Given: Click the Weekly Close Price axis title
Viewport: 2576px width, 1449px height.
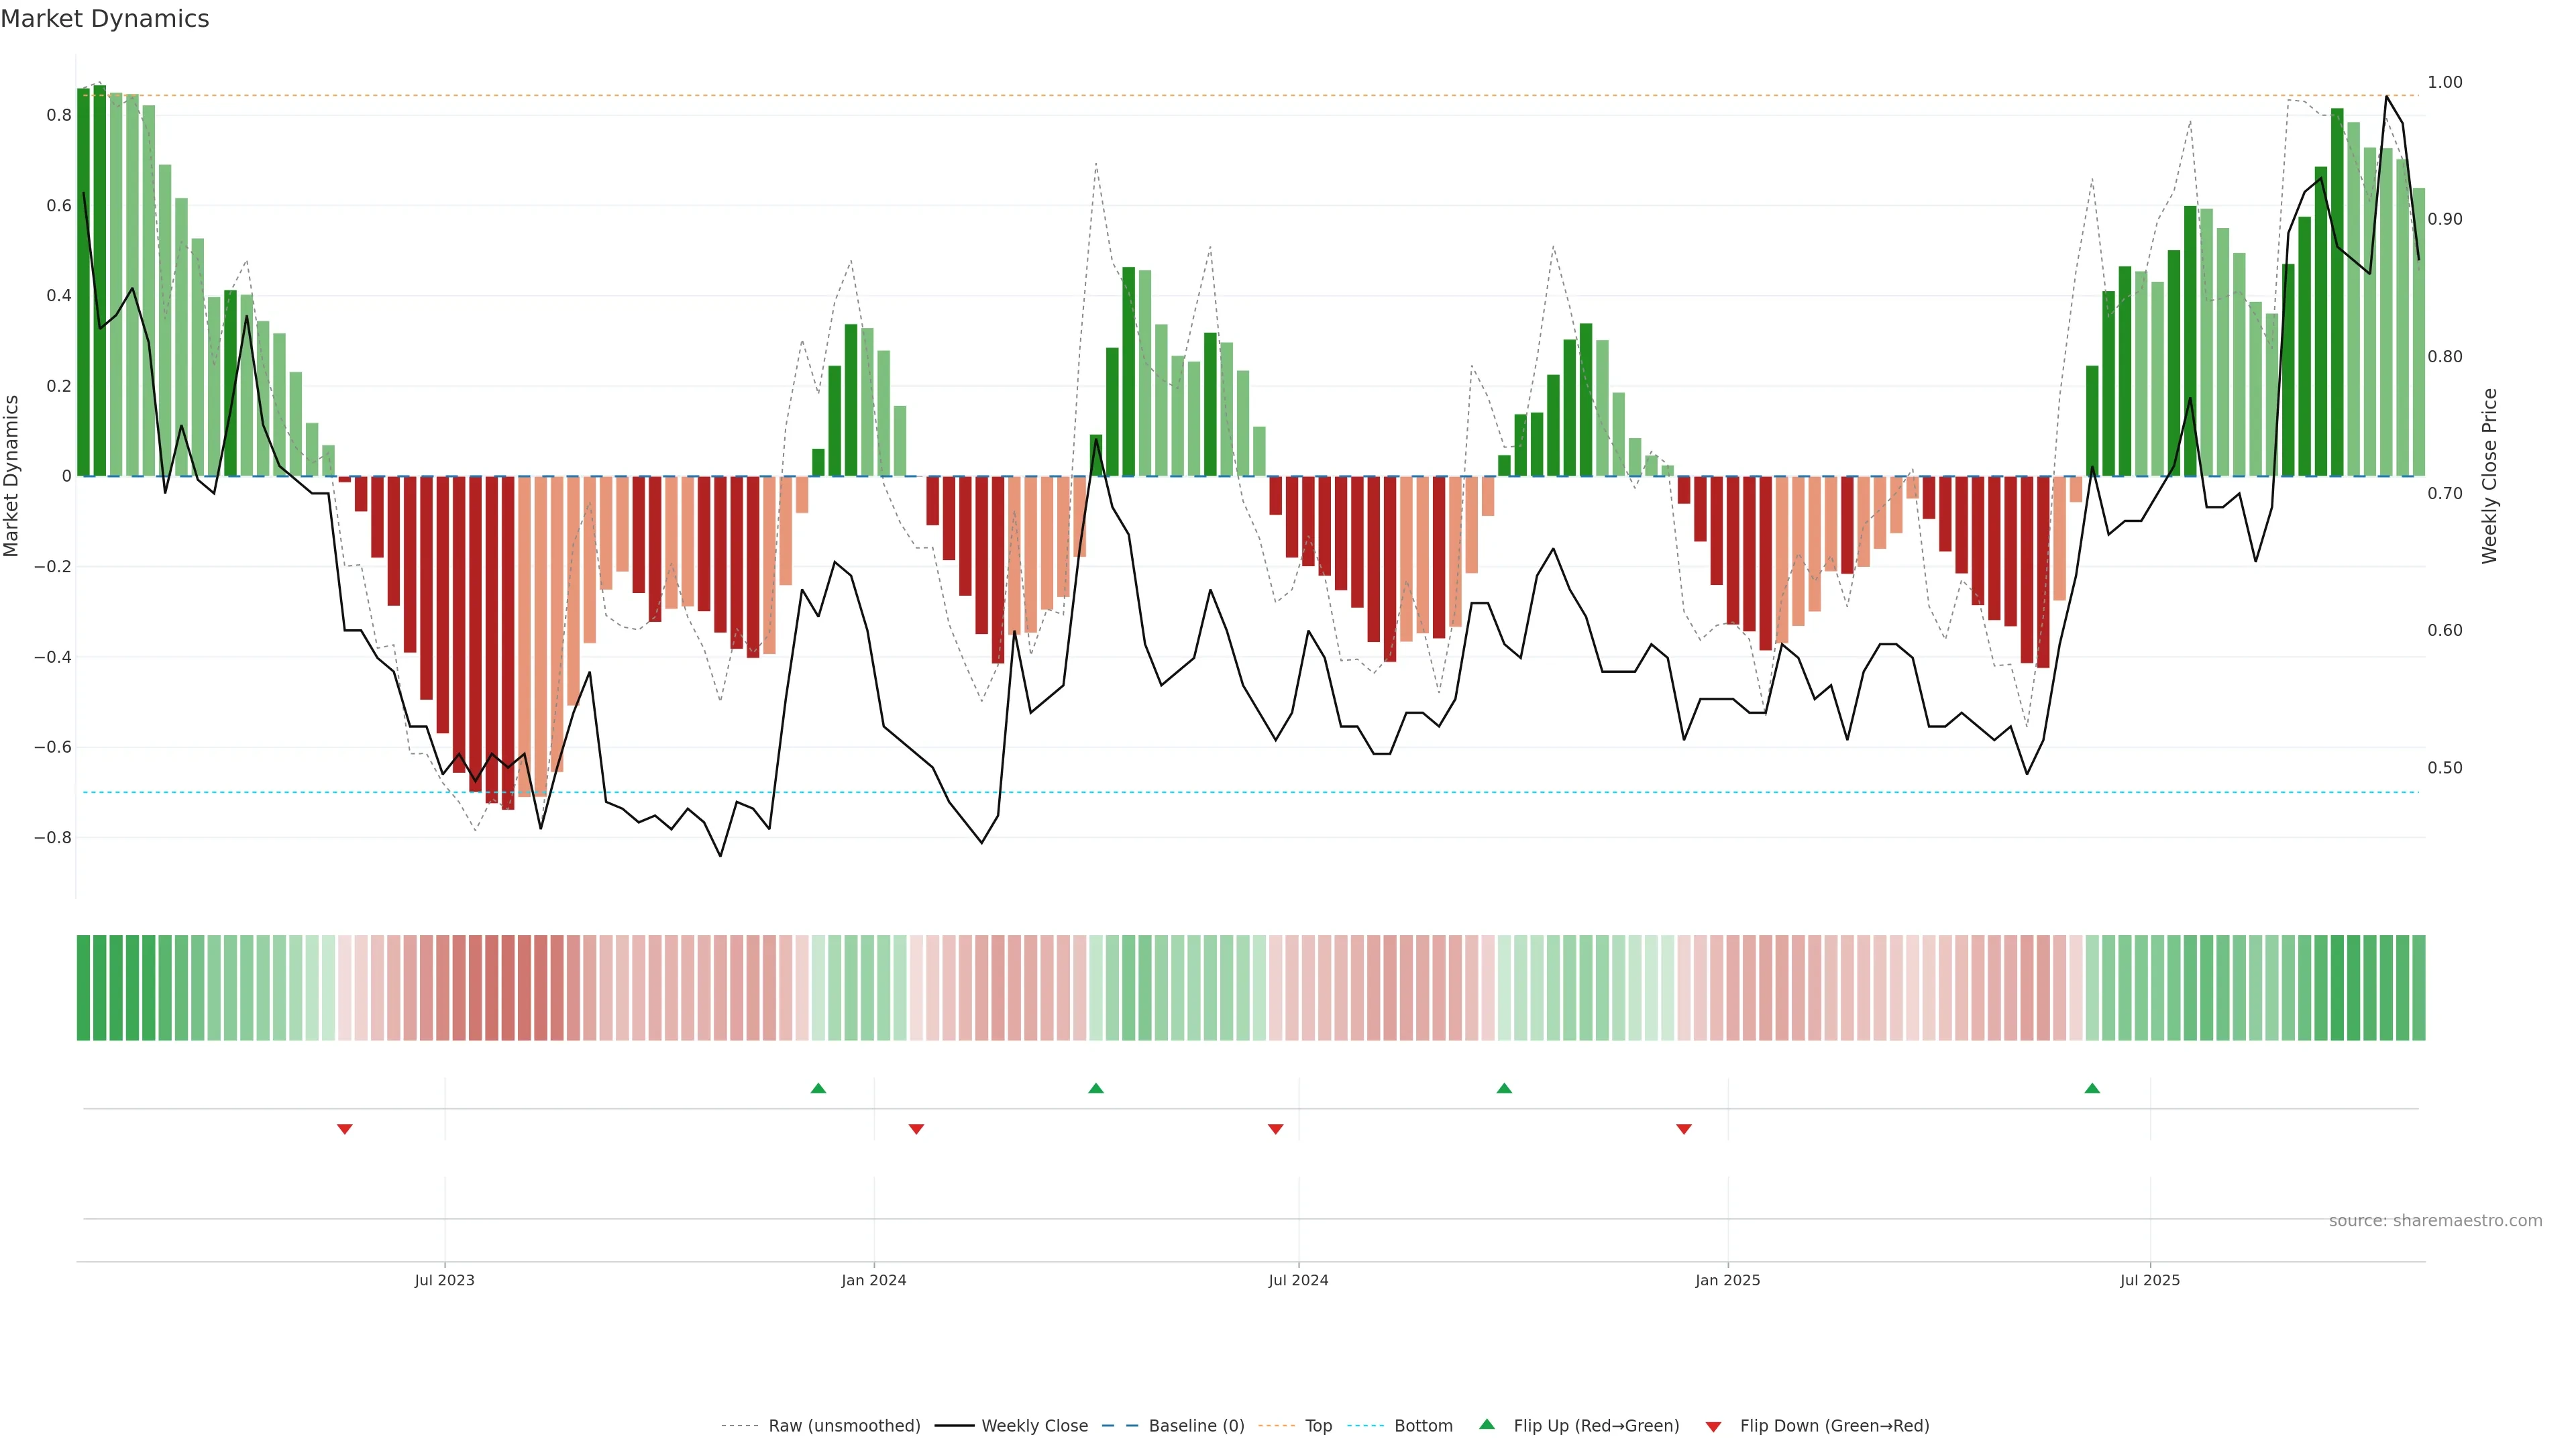Looking at the screenshot, I should (x=2489, y=476).
